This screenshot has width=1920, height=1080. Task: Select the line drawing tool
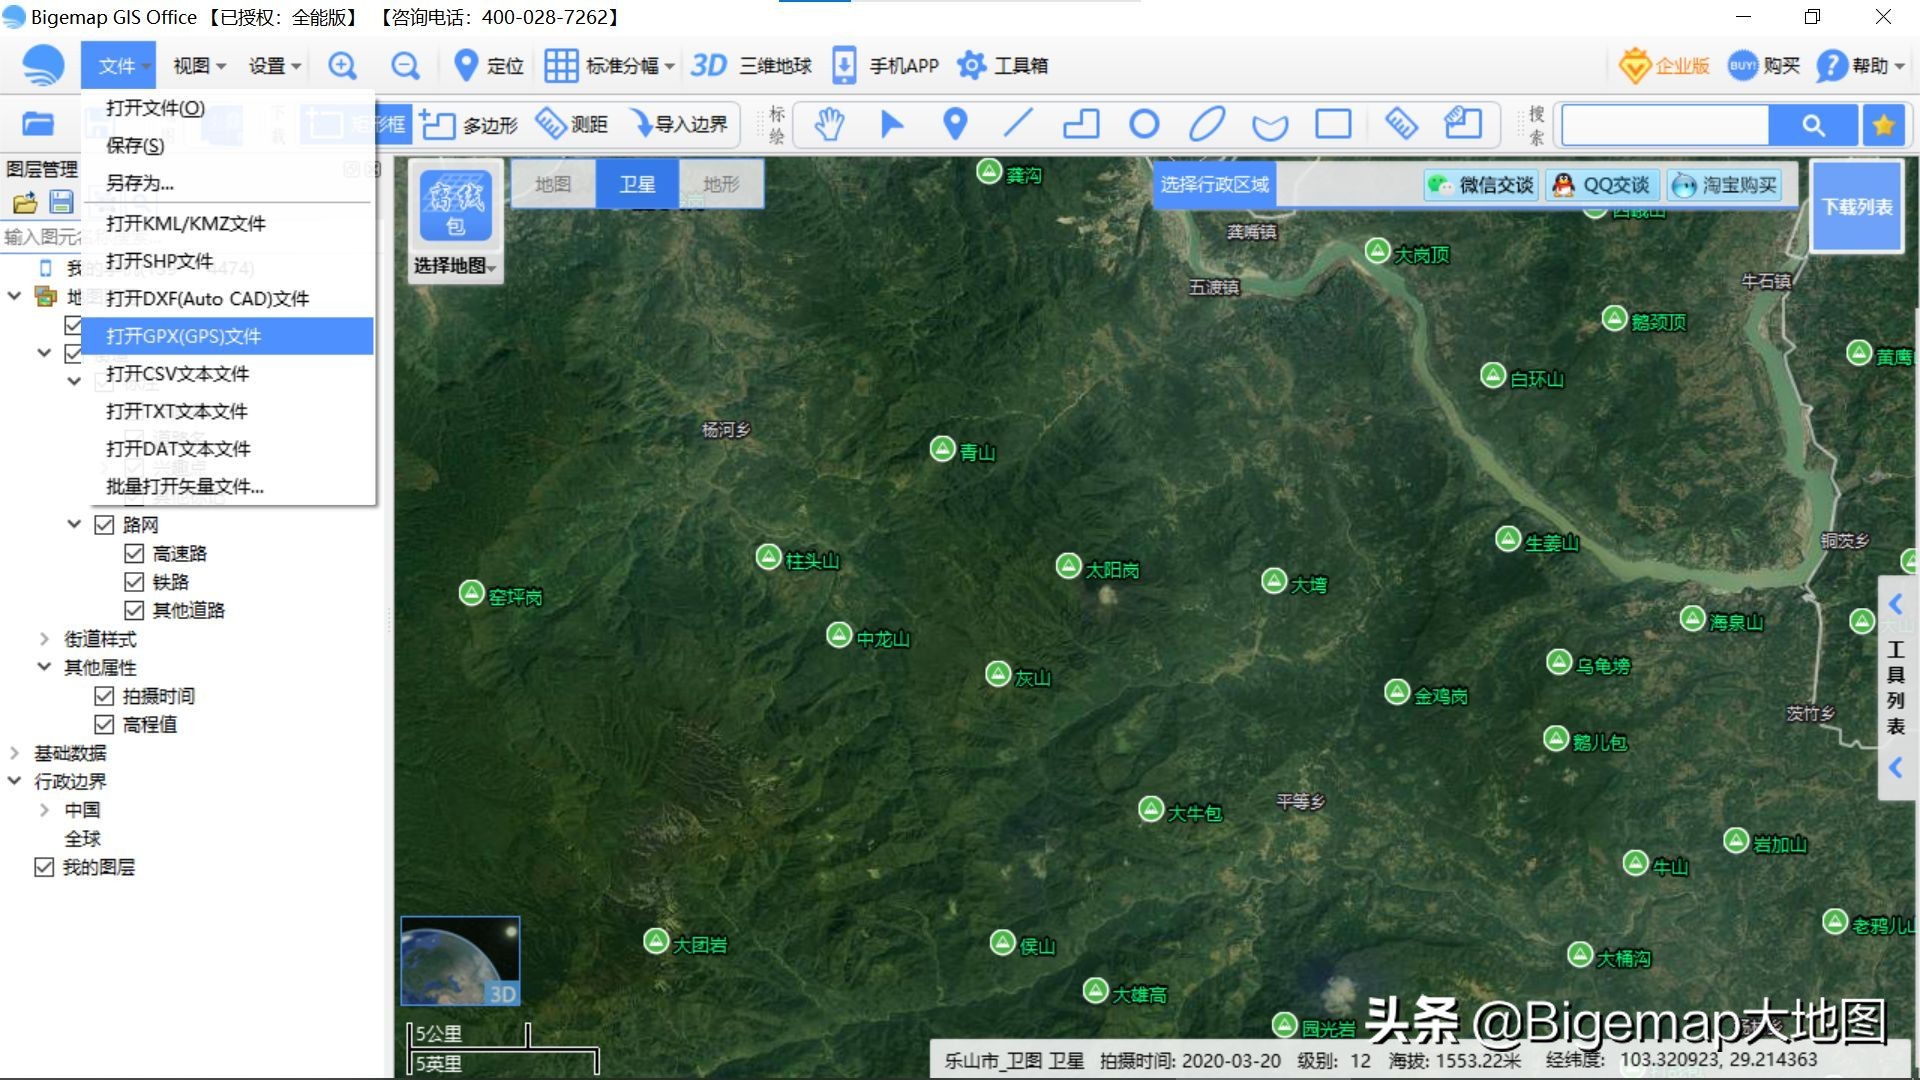[1018, 124]
